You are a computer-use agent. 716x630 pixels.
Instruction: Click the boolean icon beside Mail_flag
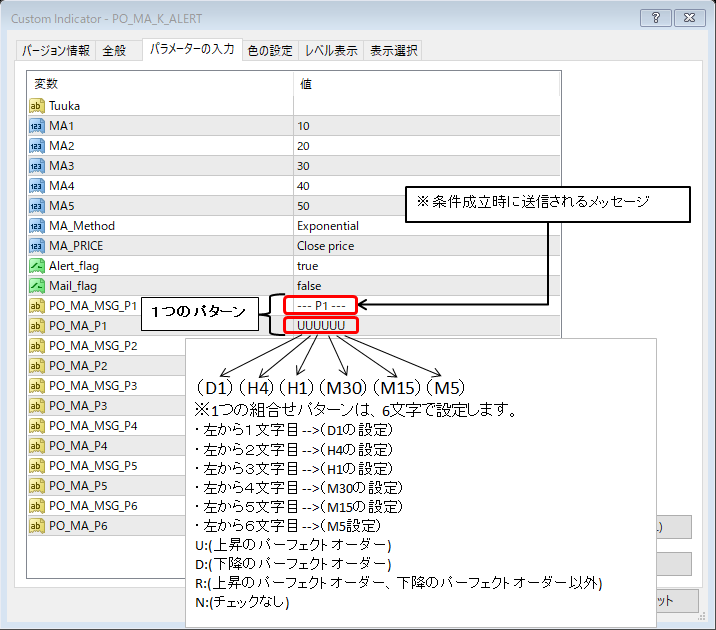pyautogui.click(x=37, y=286)
